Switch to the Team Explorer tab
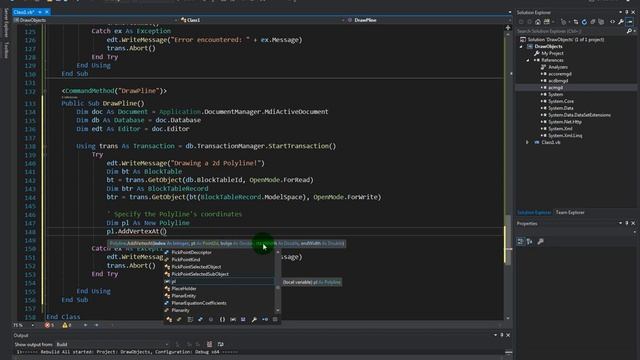This screenshot has height=360, width=640. point(570,213)
